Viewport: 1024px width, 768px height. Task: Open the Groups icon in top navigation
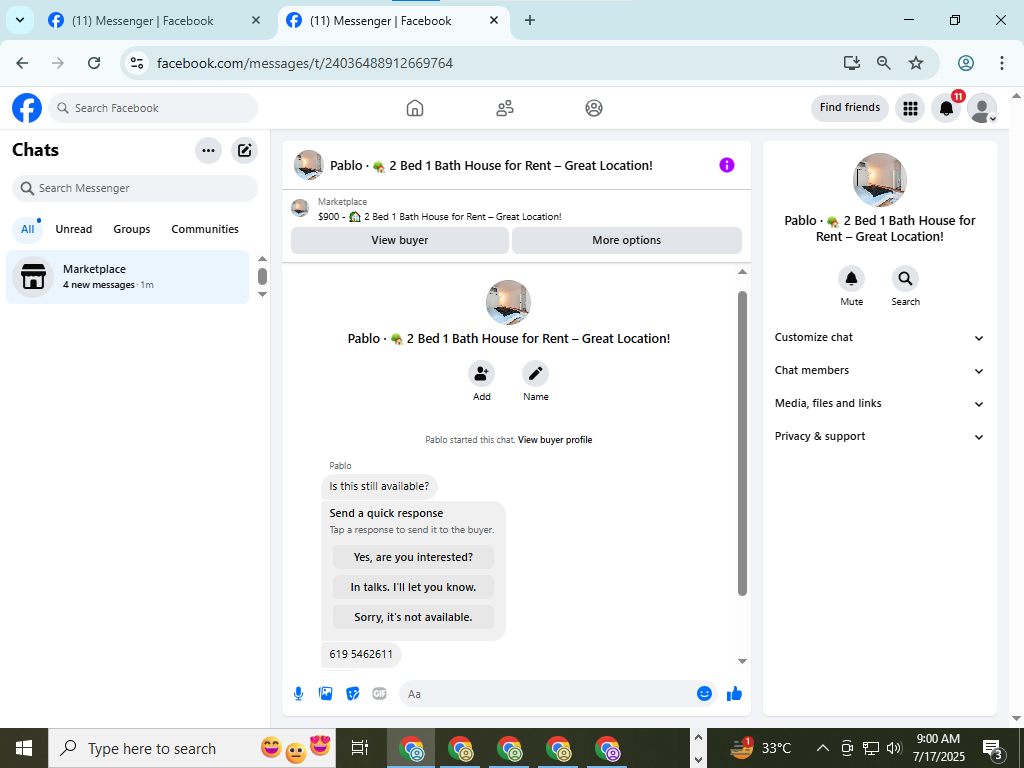click(594, 108)
